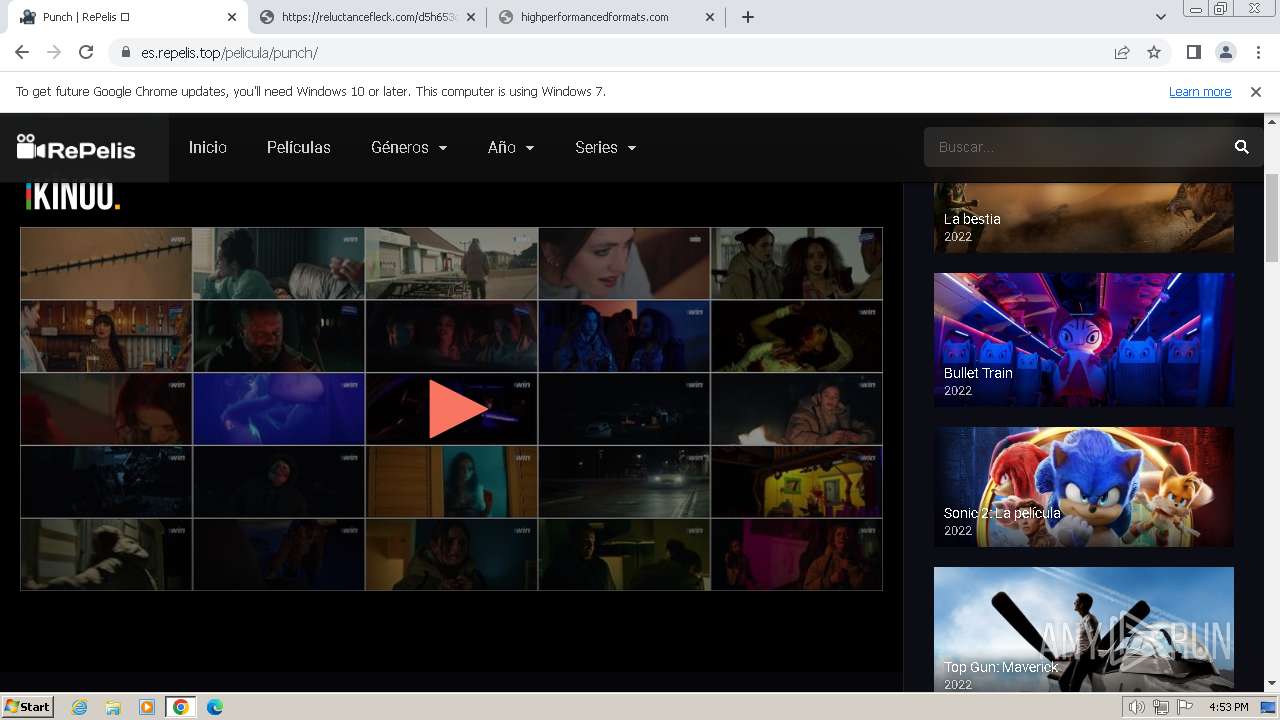Image resolution: width=1280 pixels, height=720 pixels.
Task: Click the address bar URL
Action: pyautogui.click(x=230, y=52)
